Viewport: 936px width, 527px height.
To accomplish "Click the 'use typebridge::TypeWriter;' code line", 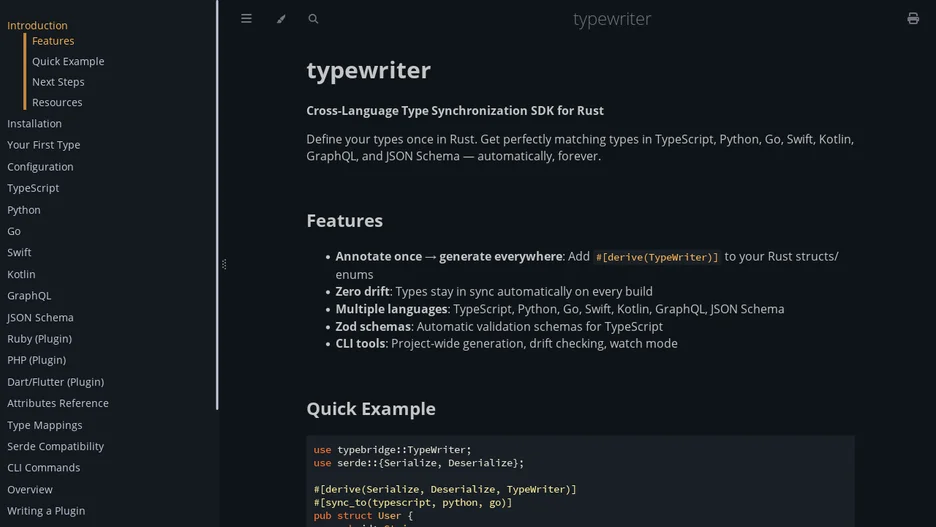I will click(392, 449).
